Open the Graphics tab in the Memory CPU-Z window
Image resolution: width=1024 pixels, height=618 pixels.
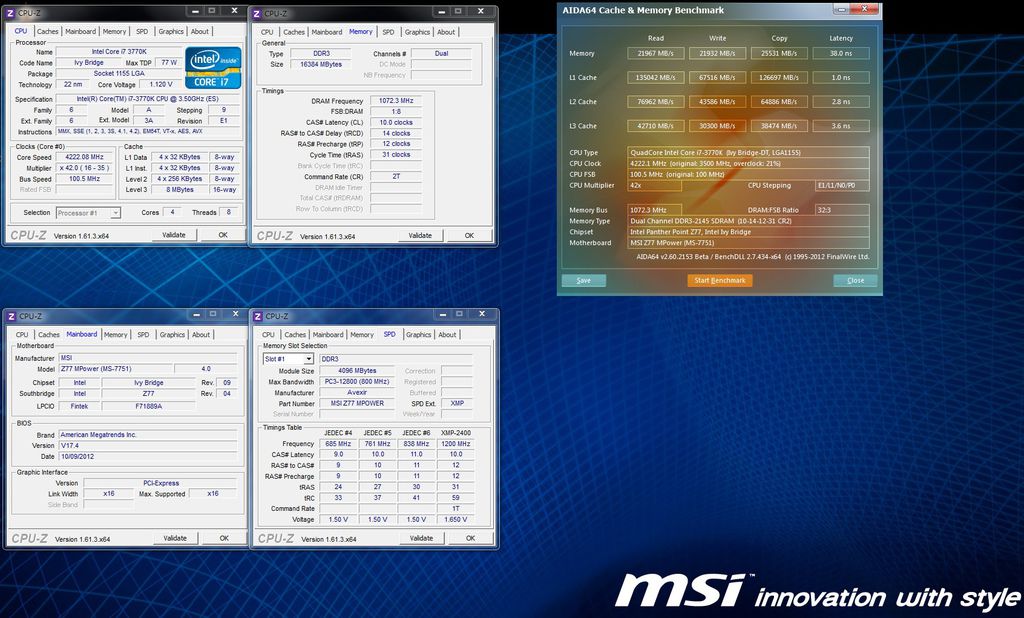(x=417, y=32)
